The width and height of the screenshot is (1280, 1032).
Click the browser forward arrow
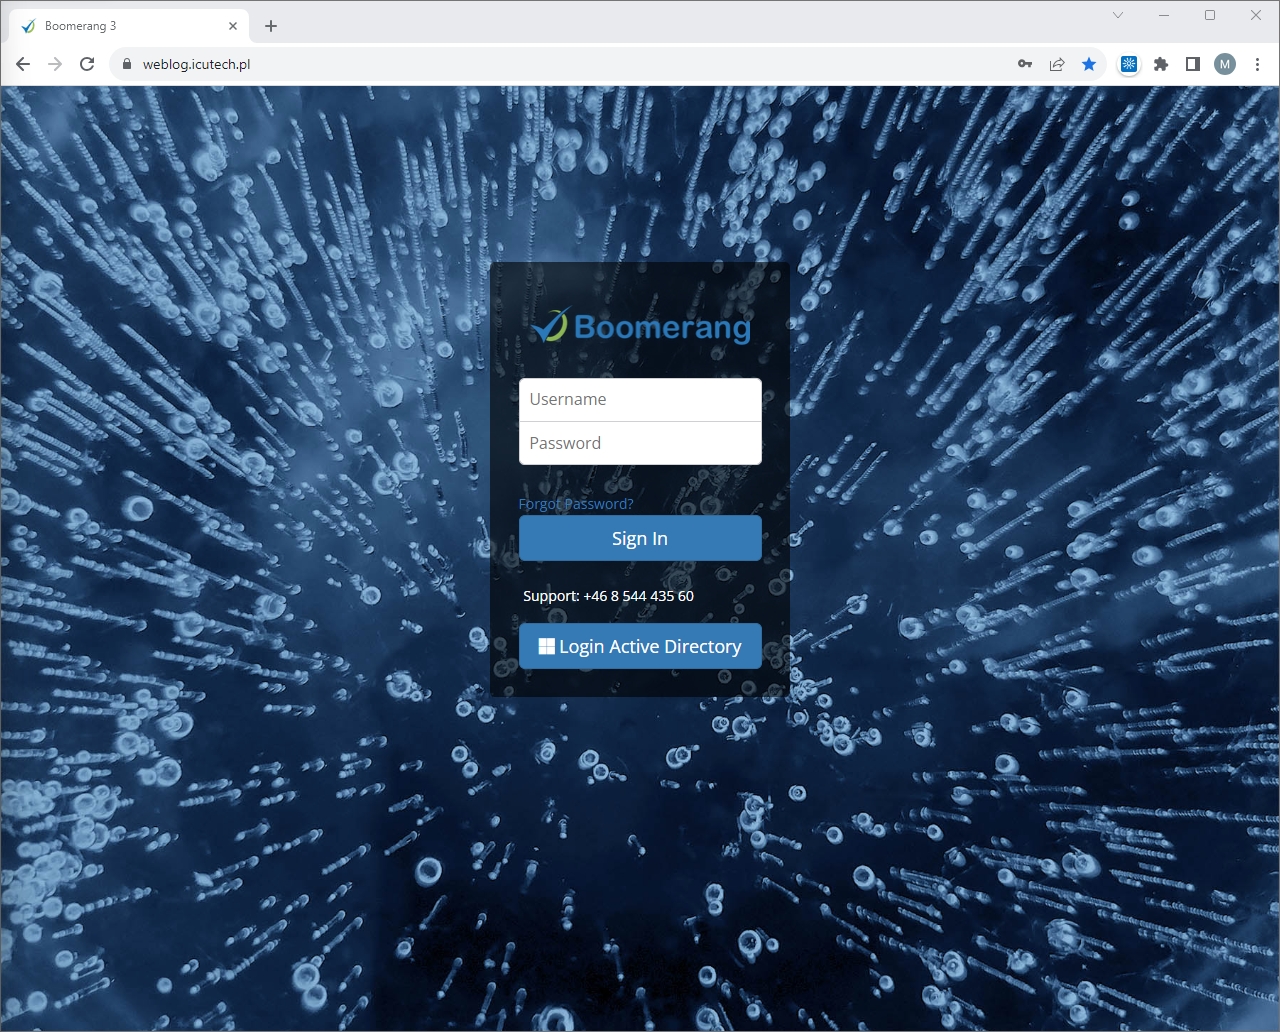click(x=55, y=64)
